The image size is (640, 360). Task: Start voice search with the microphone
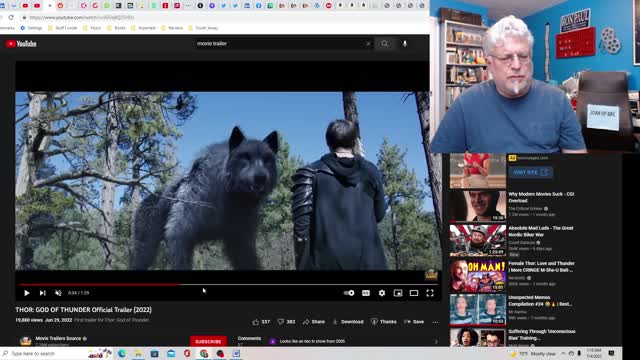(x=405, y=44)
